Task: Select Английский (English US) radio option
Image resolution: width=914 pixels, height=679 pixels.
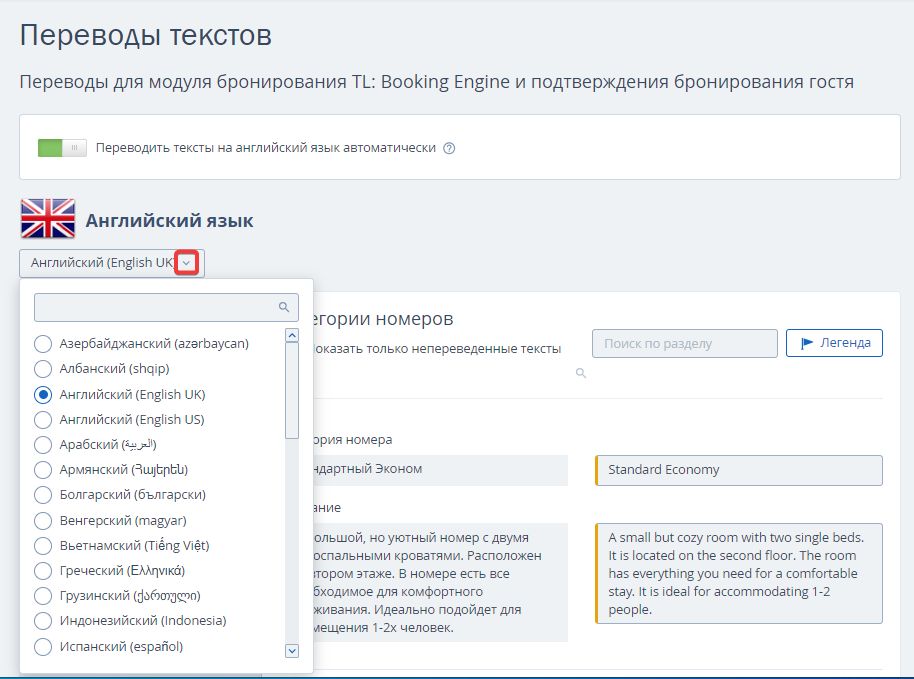Action: [43, 420]
